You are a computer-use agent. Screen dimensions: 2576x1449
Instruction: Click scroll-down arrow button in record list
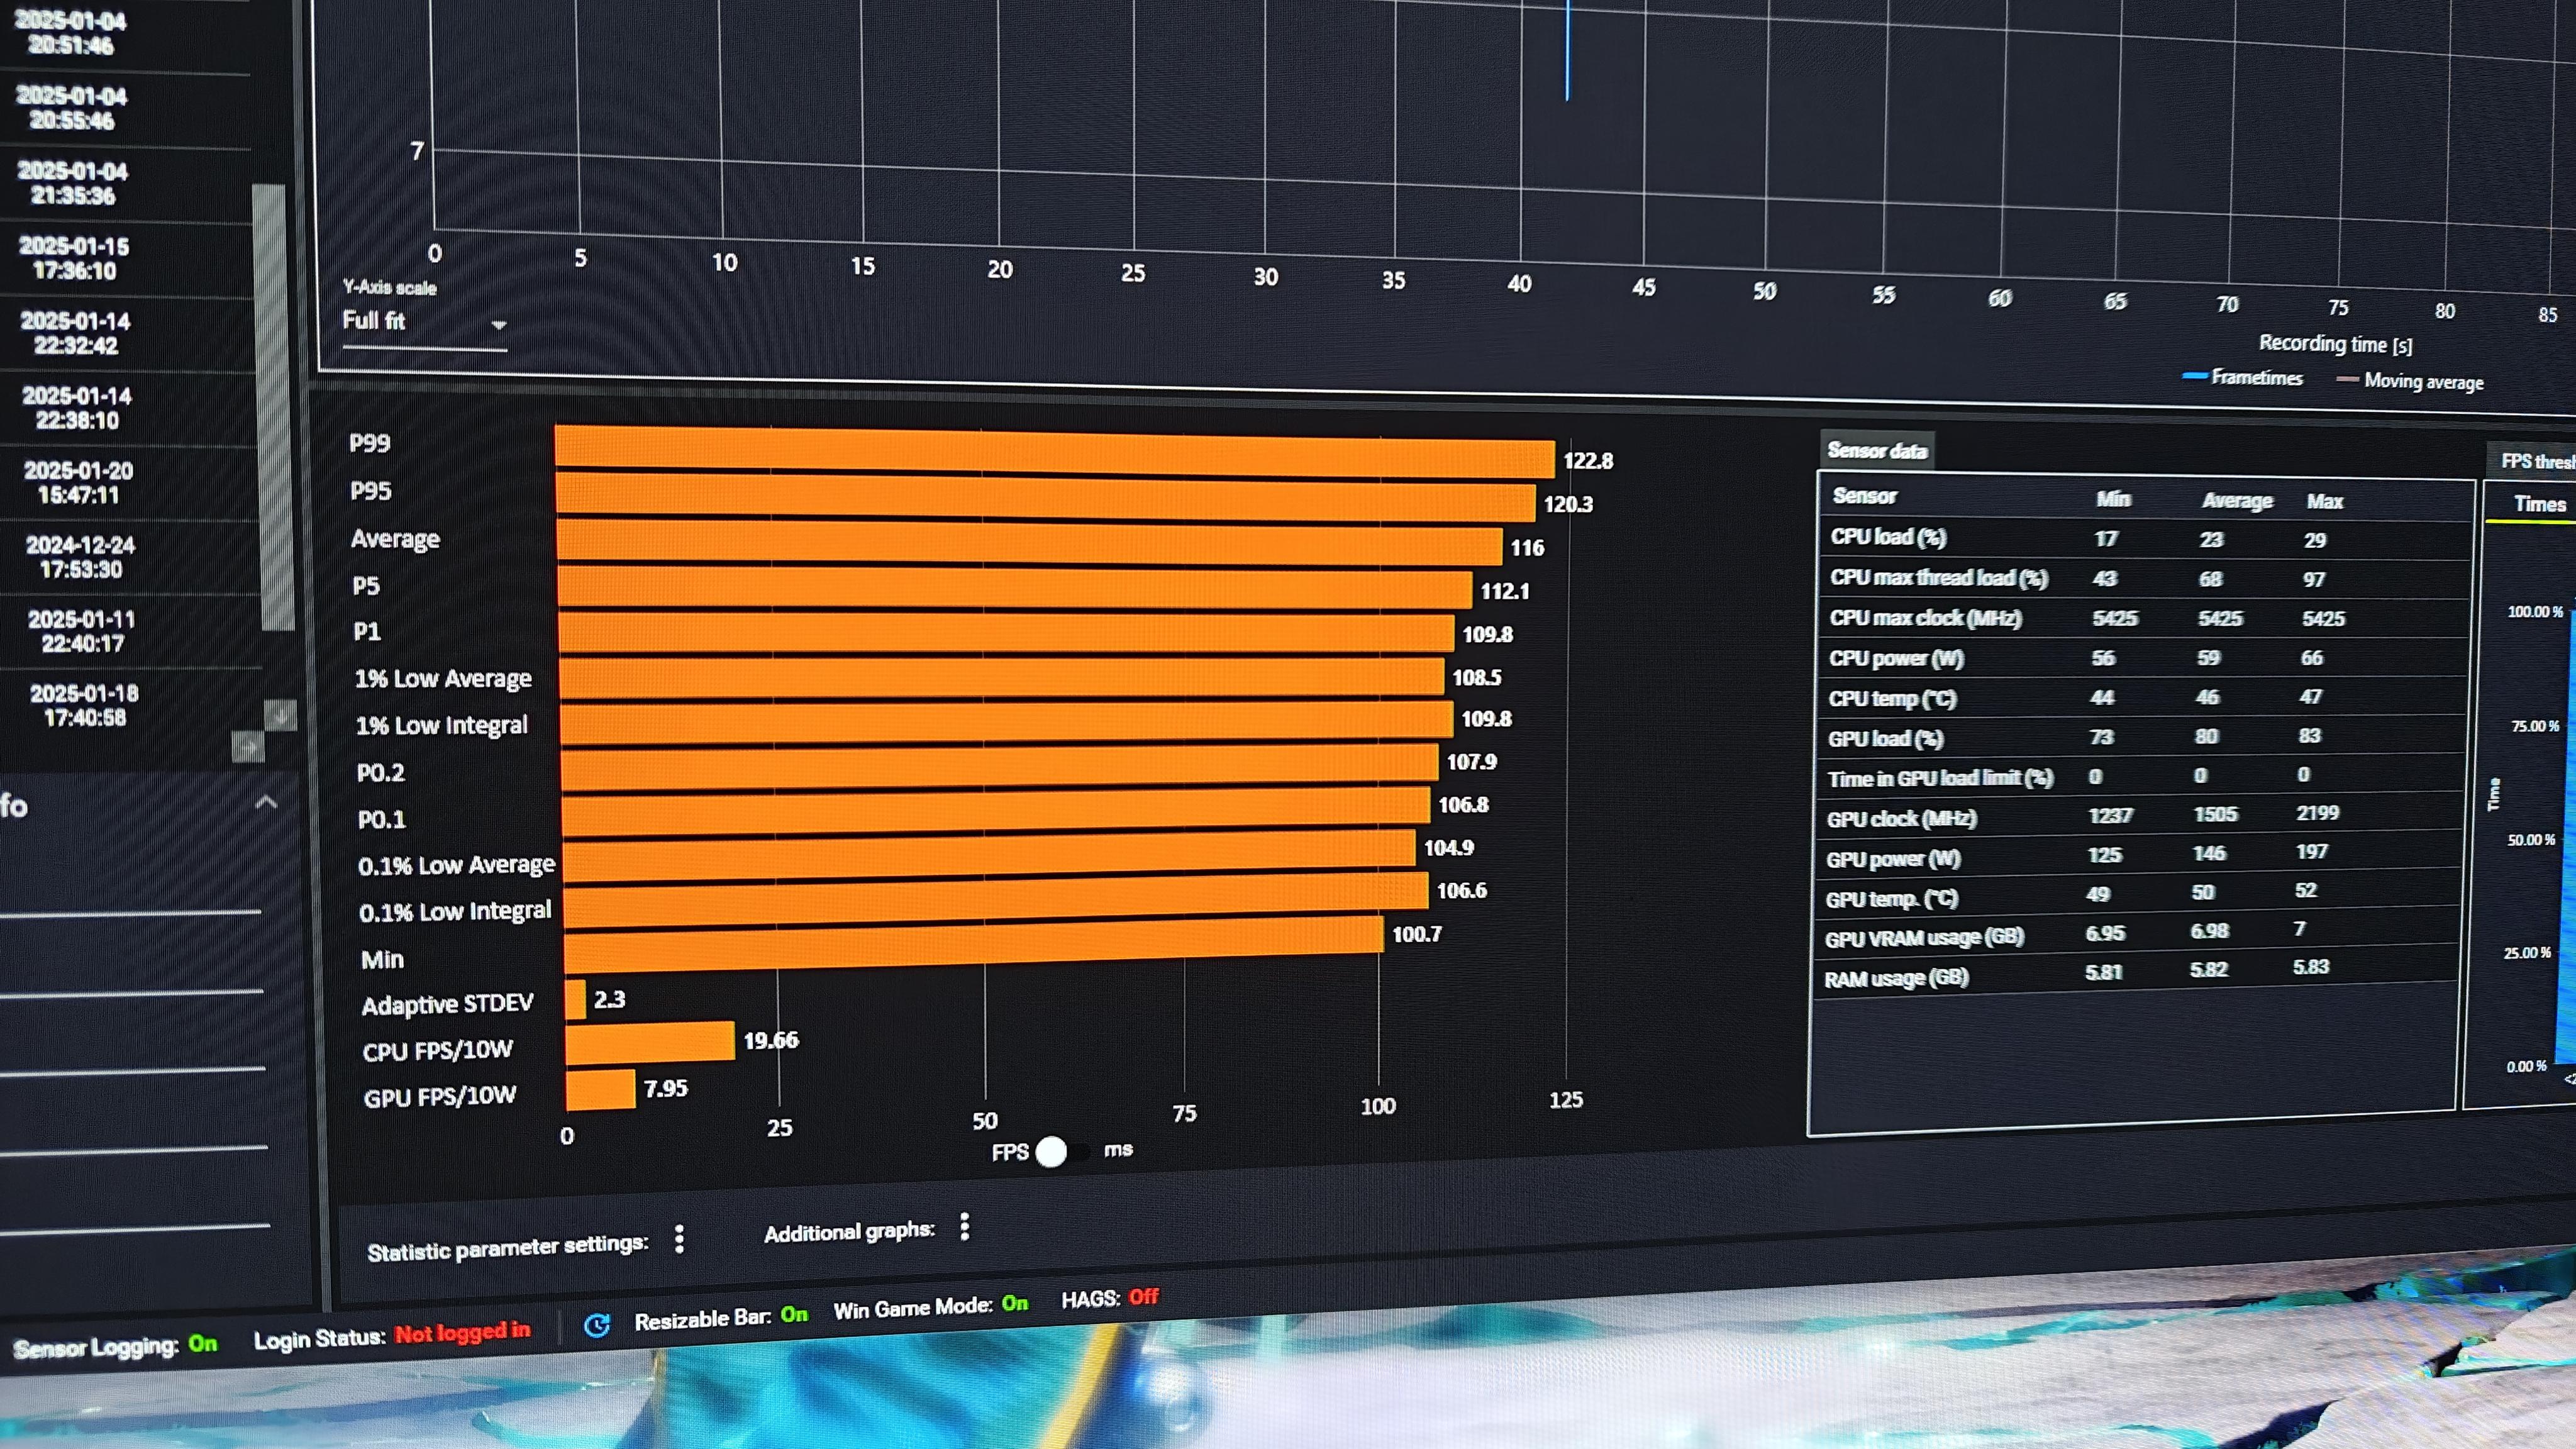pyautogui.click(x=280, y=715)
